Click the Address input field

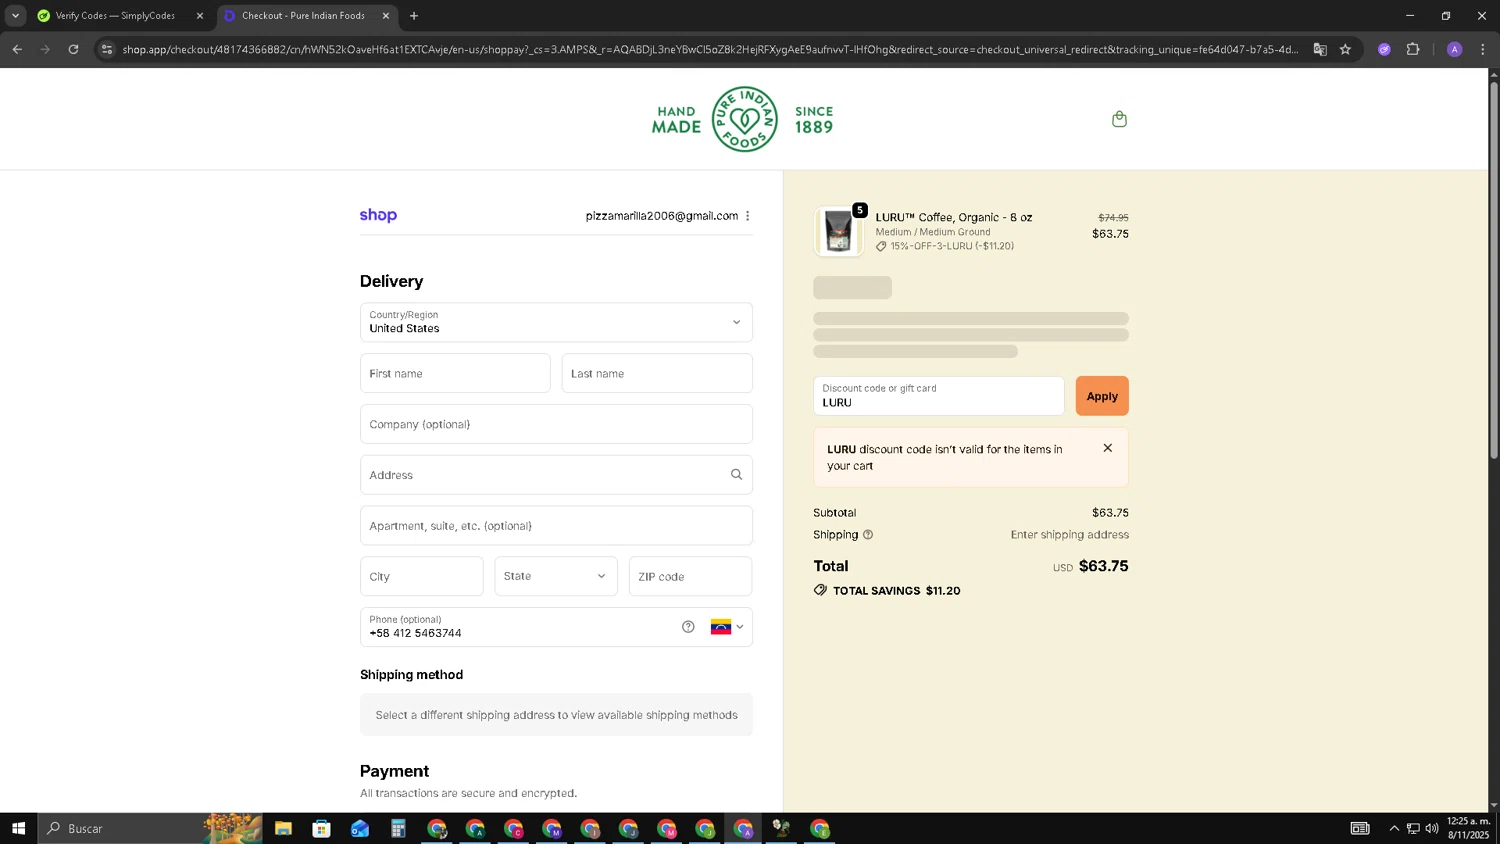coord(556,475)
